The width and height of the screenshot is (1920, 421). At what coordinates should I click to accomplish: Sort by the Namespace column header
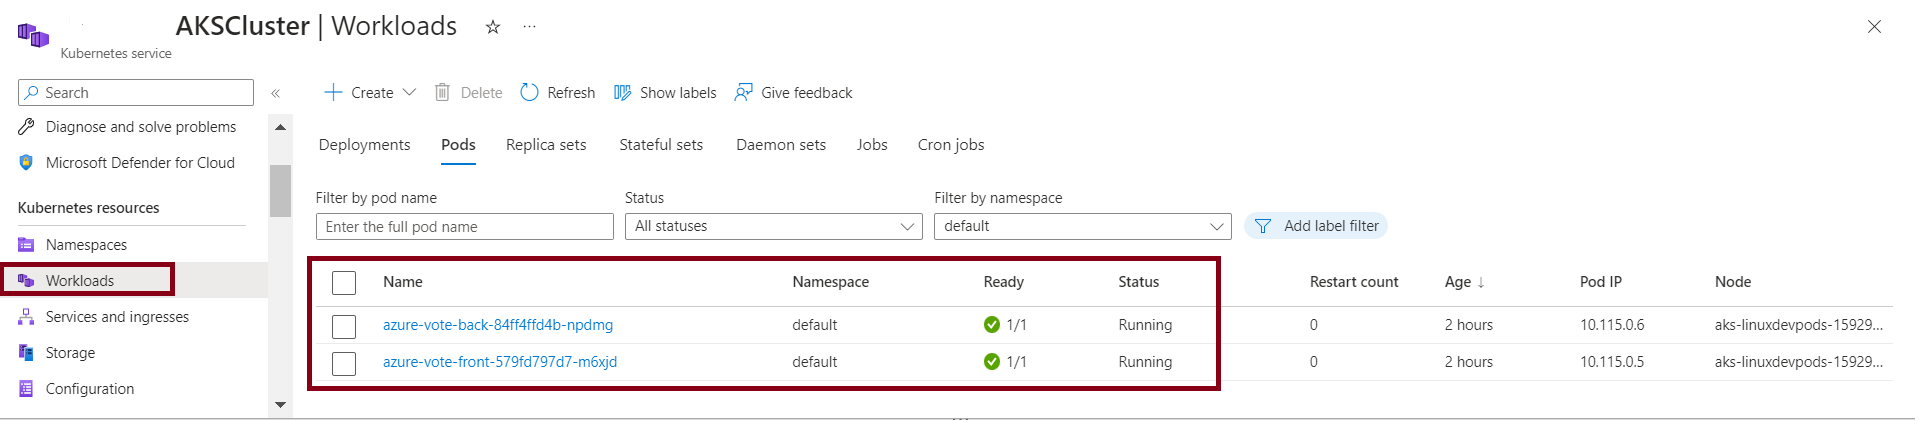pos(830,282)
